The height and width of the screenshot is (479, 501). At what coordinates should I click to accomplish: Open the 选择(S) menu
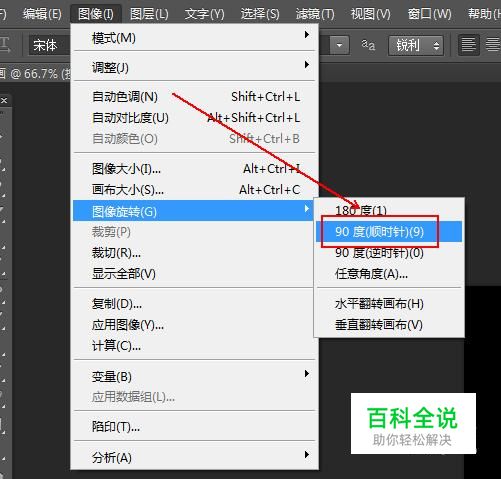click(x=260, y=14)
